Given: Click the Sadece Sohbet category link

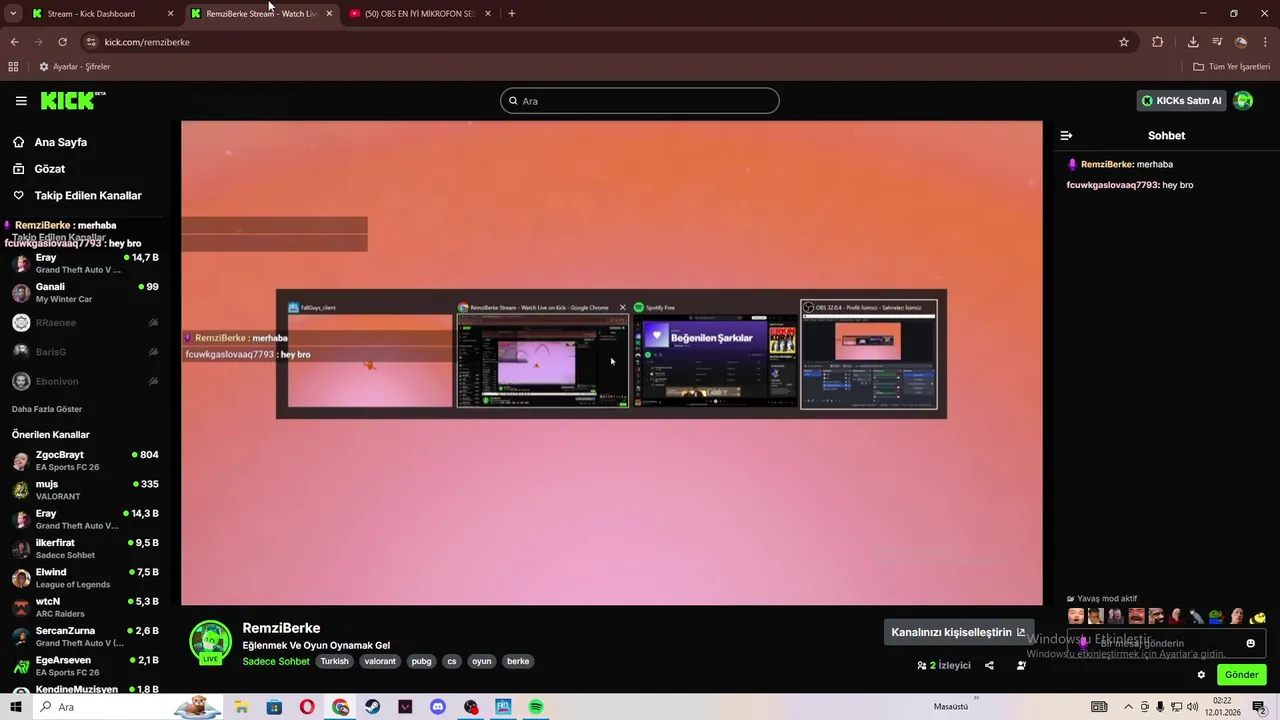Looking at the screenshot, I should (x=276, y=661).
